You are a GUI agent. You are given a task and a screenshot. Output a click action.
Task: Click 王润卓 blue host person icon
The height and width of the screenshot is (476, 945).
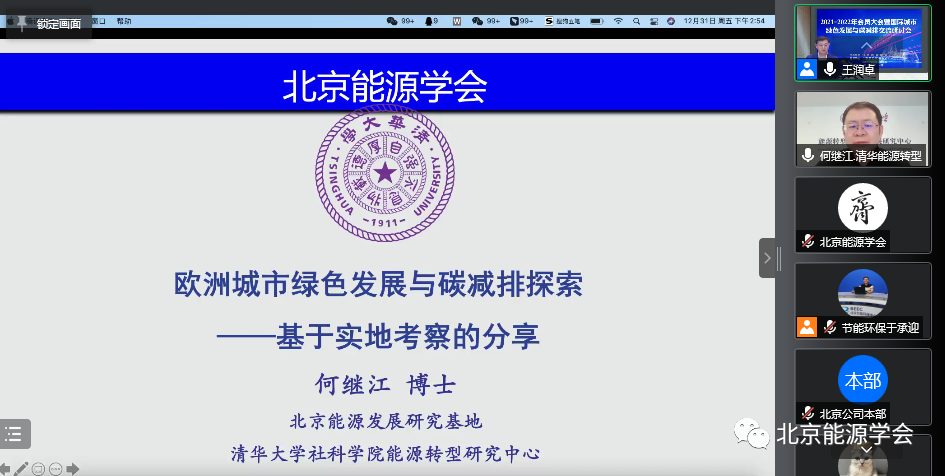click(x=807, y=69)
